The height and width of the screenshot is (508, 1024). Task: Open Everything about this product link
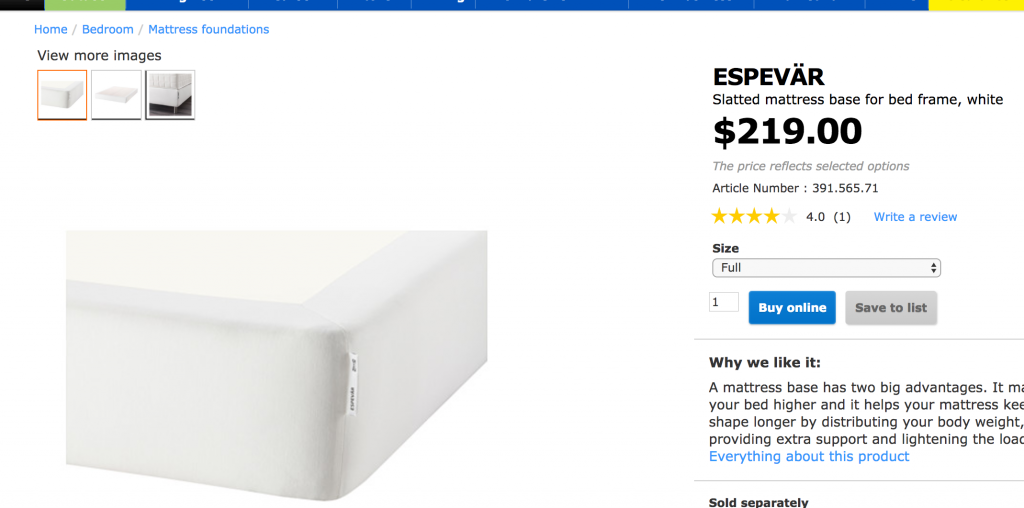pyautogui.click(x=809, y=457)
